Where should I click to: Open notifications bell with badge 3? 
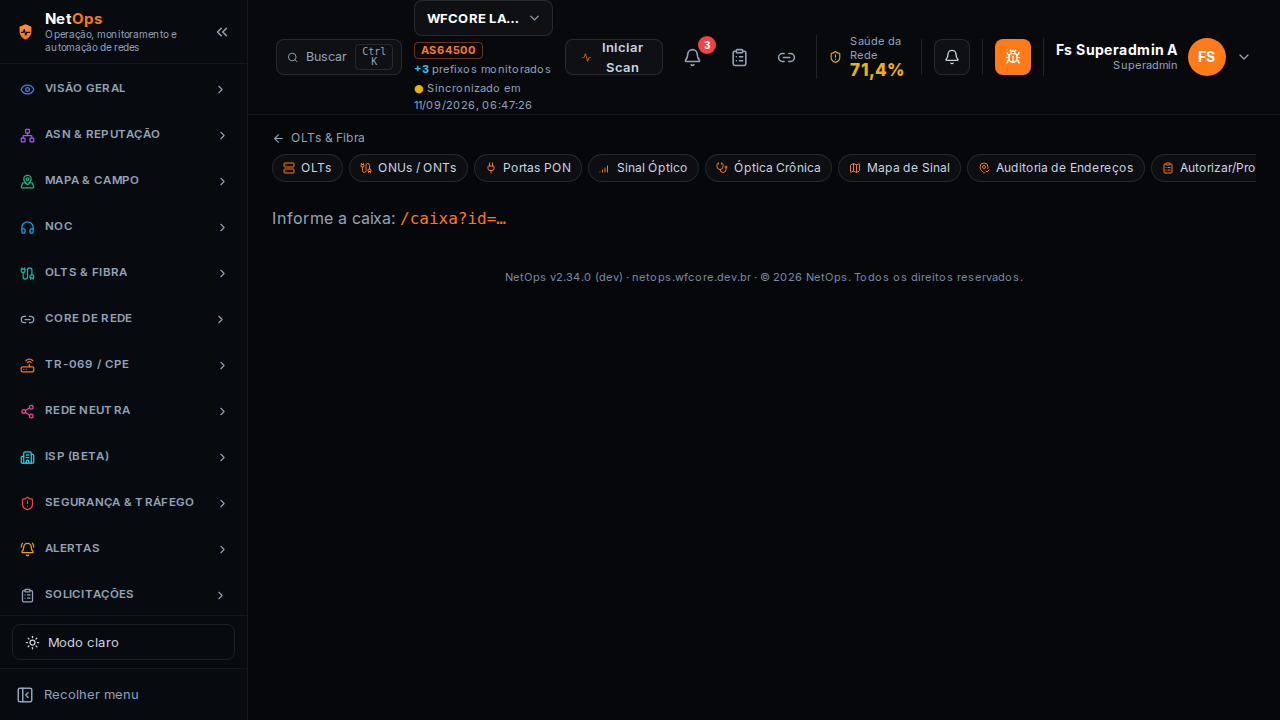click(x=693, y=57)
